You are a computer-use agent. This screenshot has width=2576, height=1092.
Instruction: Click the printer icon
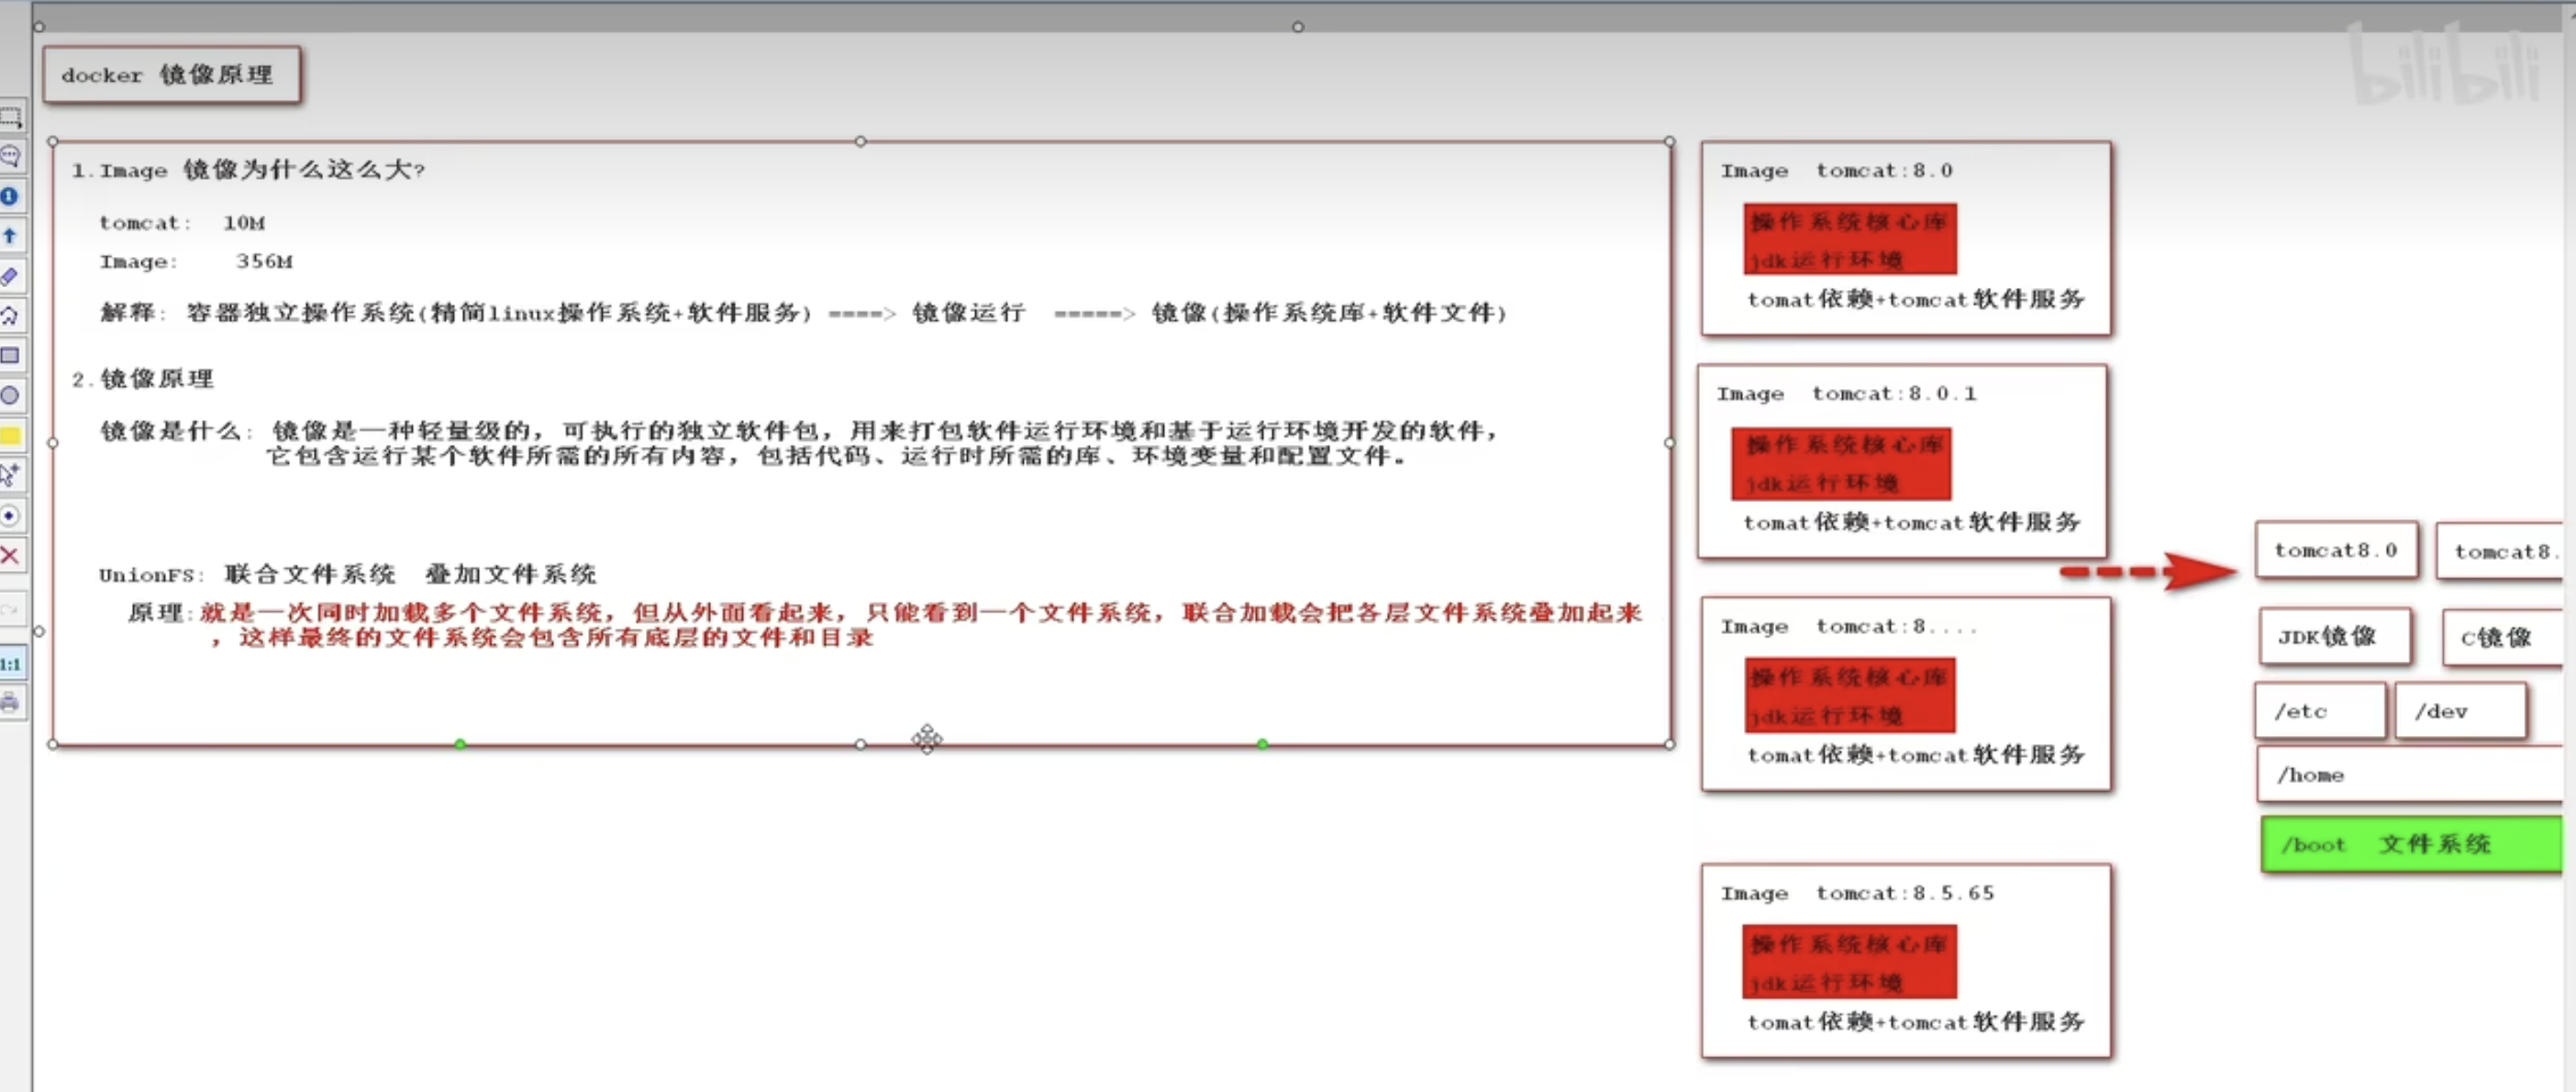pos(10,702)
